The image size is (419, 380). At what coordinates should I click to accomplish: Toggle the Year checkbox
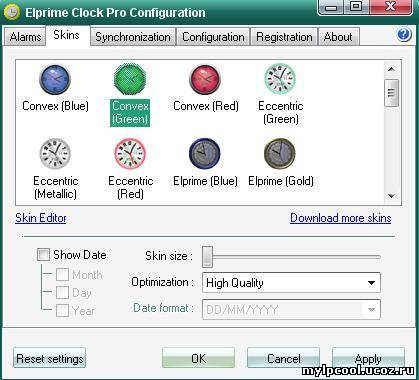point(62,311)
